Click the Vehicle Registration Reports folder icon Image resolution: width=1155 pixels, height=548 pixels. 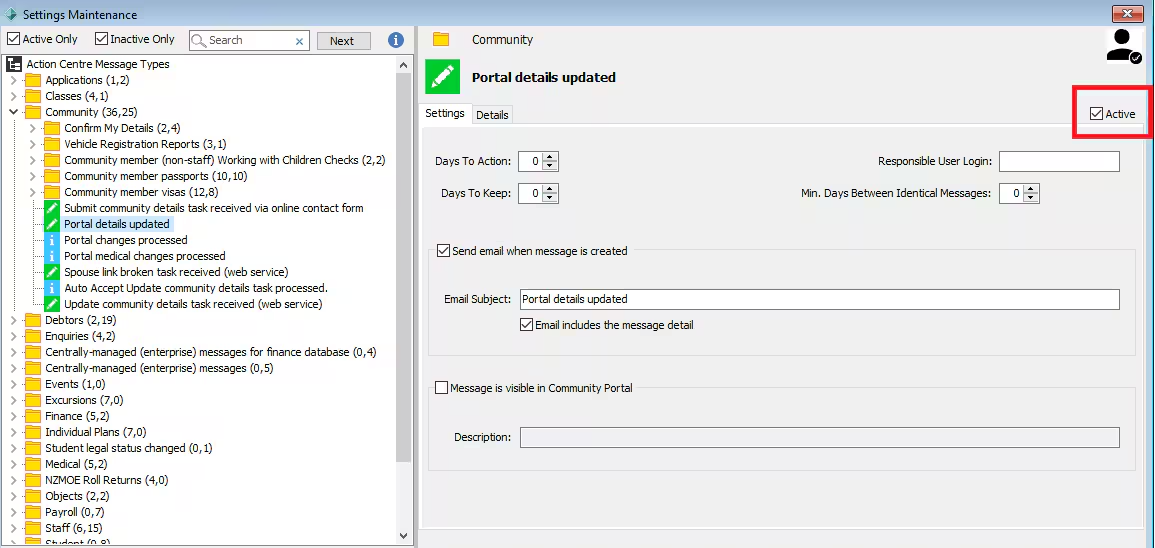(52, 144)
